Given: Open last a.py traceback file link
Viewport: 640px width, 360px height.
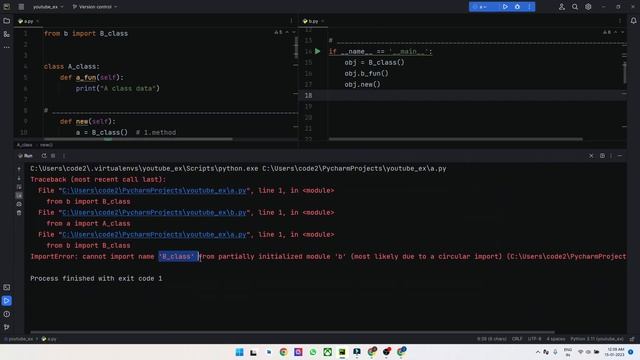Looking at the screenshot, I should (x=154, y=235).
